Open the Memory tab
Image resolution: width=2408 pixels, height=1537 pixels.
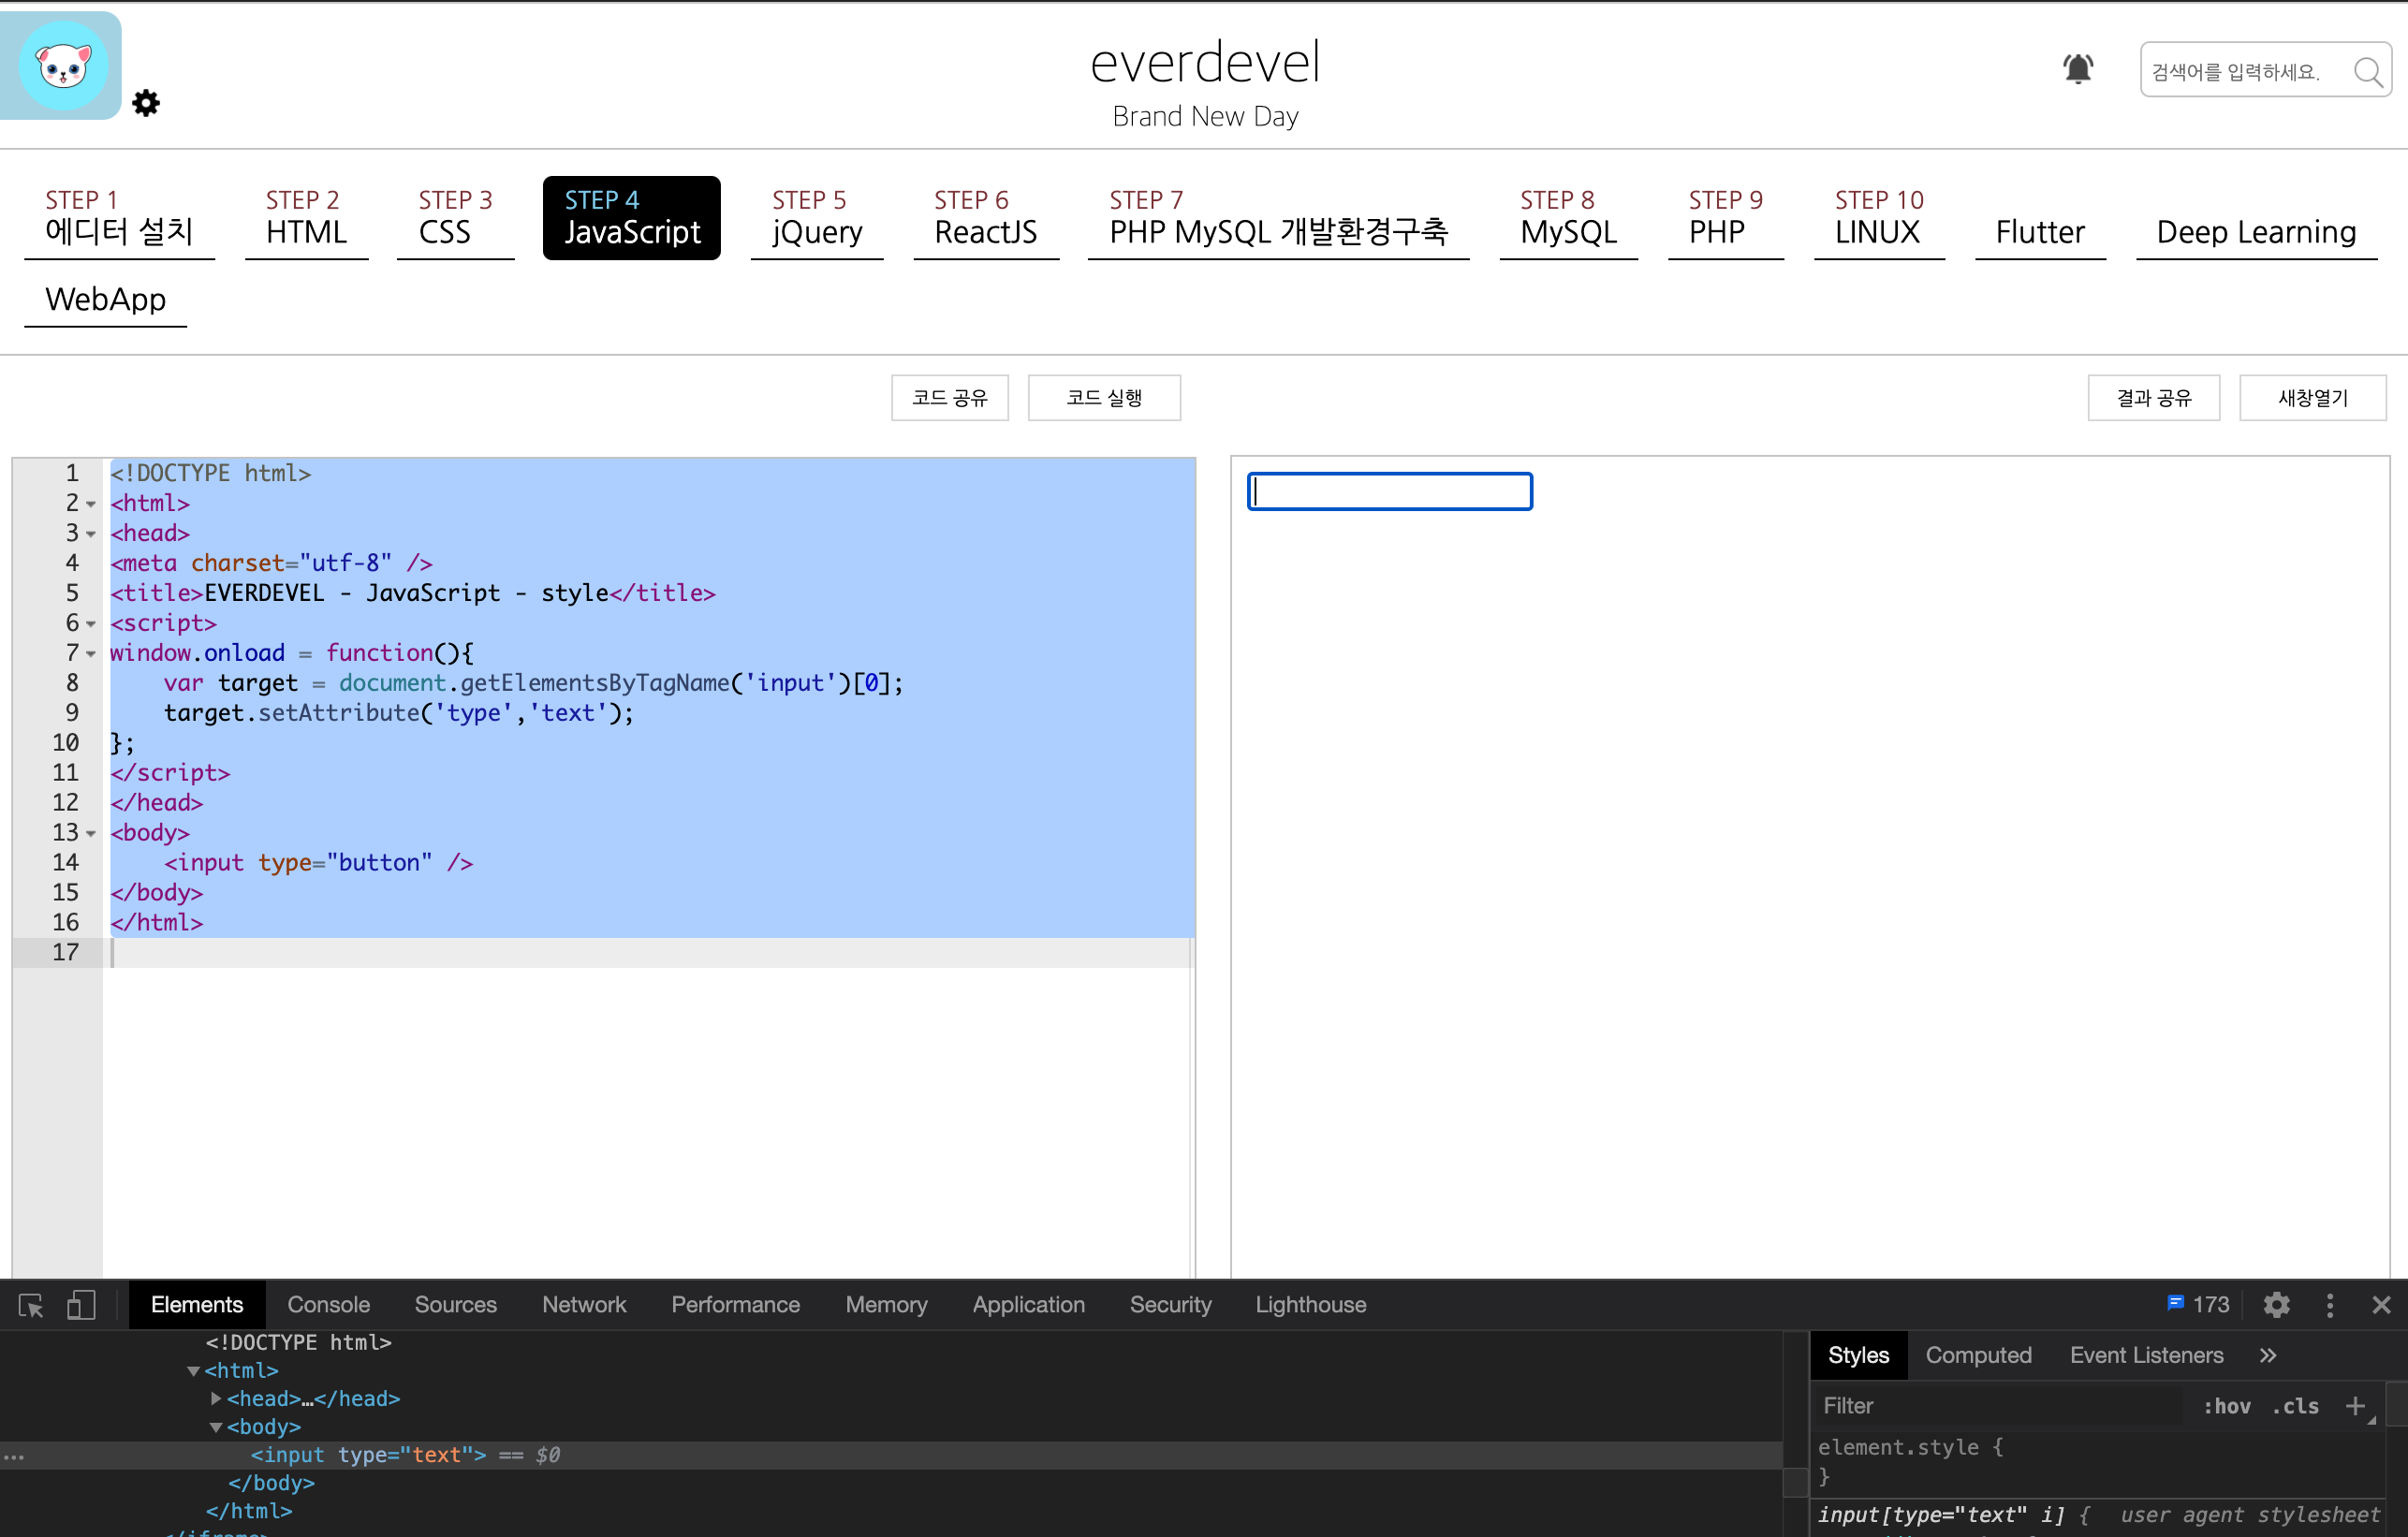tap(886, 1305)
